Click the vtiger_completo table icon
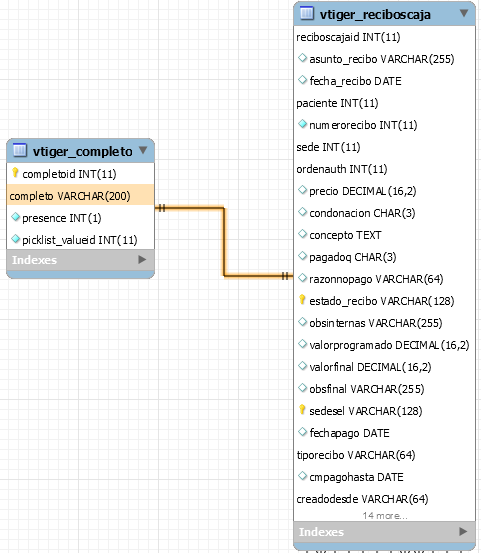Image resolution: width=481 pixels, height=553 pixels. pyautogui.click(x=20, y=150)
